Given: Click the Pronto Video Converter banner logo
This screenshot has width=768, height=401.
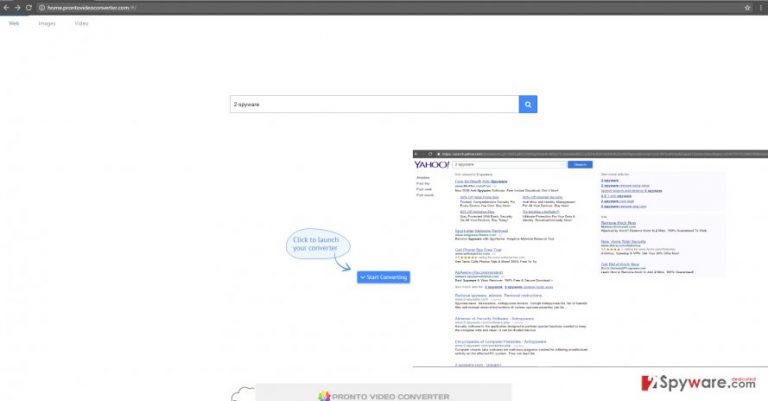Looking at the screenshot, I should click(x=384, y=396).
